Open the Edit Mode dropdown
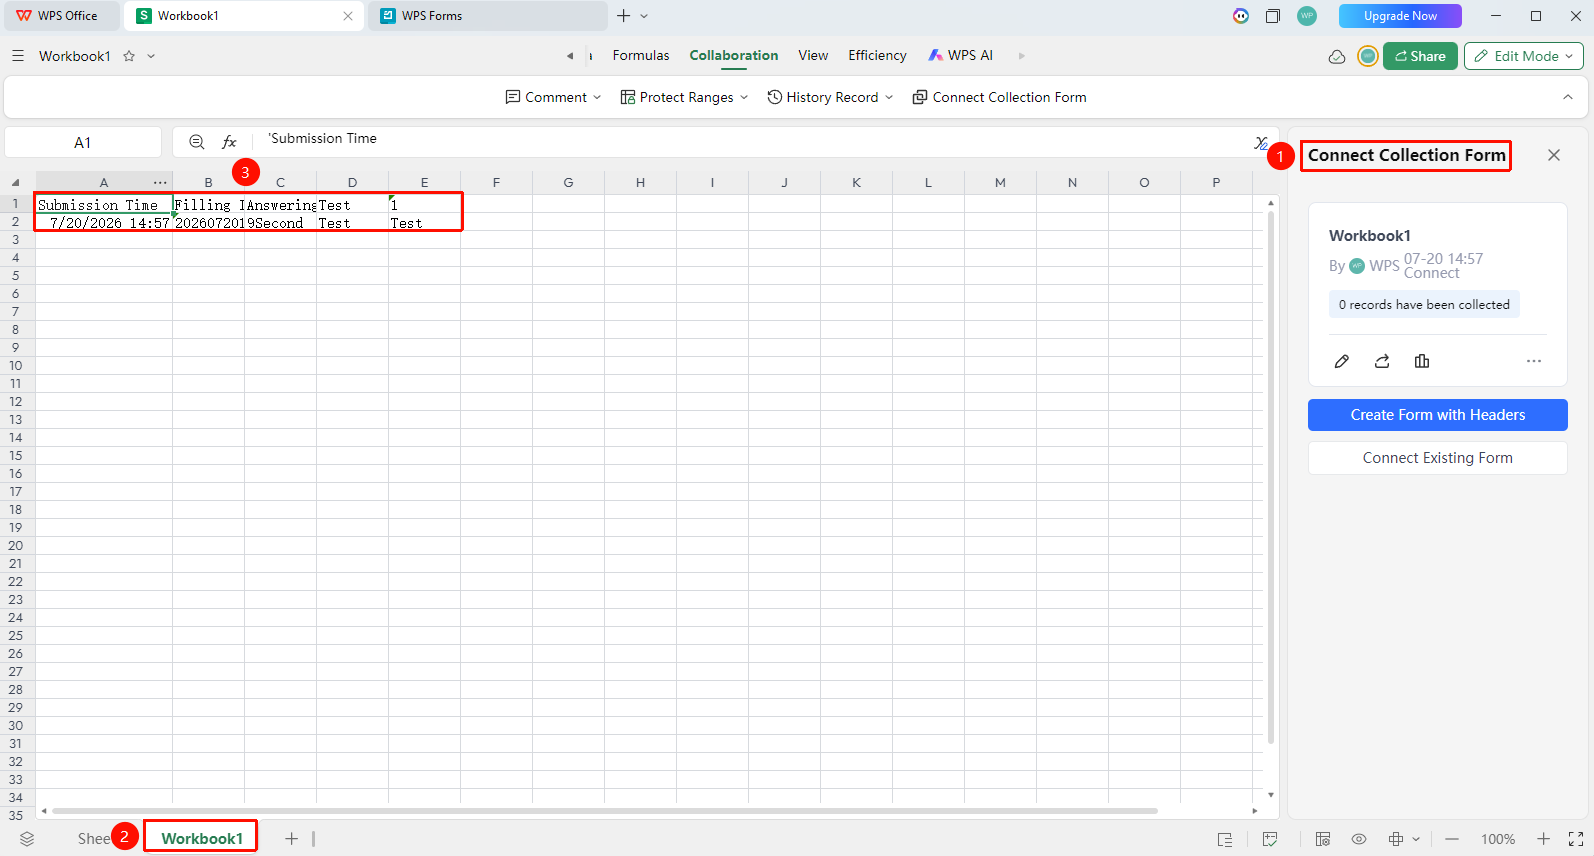The height and width of the screenshot is (856, 1594). tap(1524, 56)
